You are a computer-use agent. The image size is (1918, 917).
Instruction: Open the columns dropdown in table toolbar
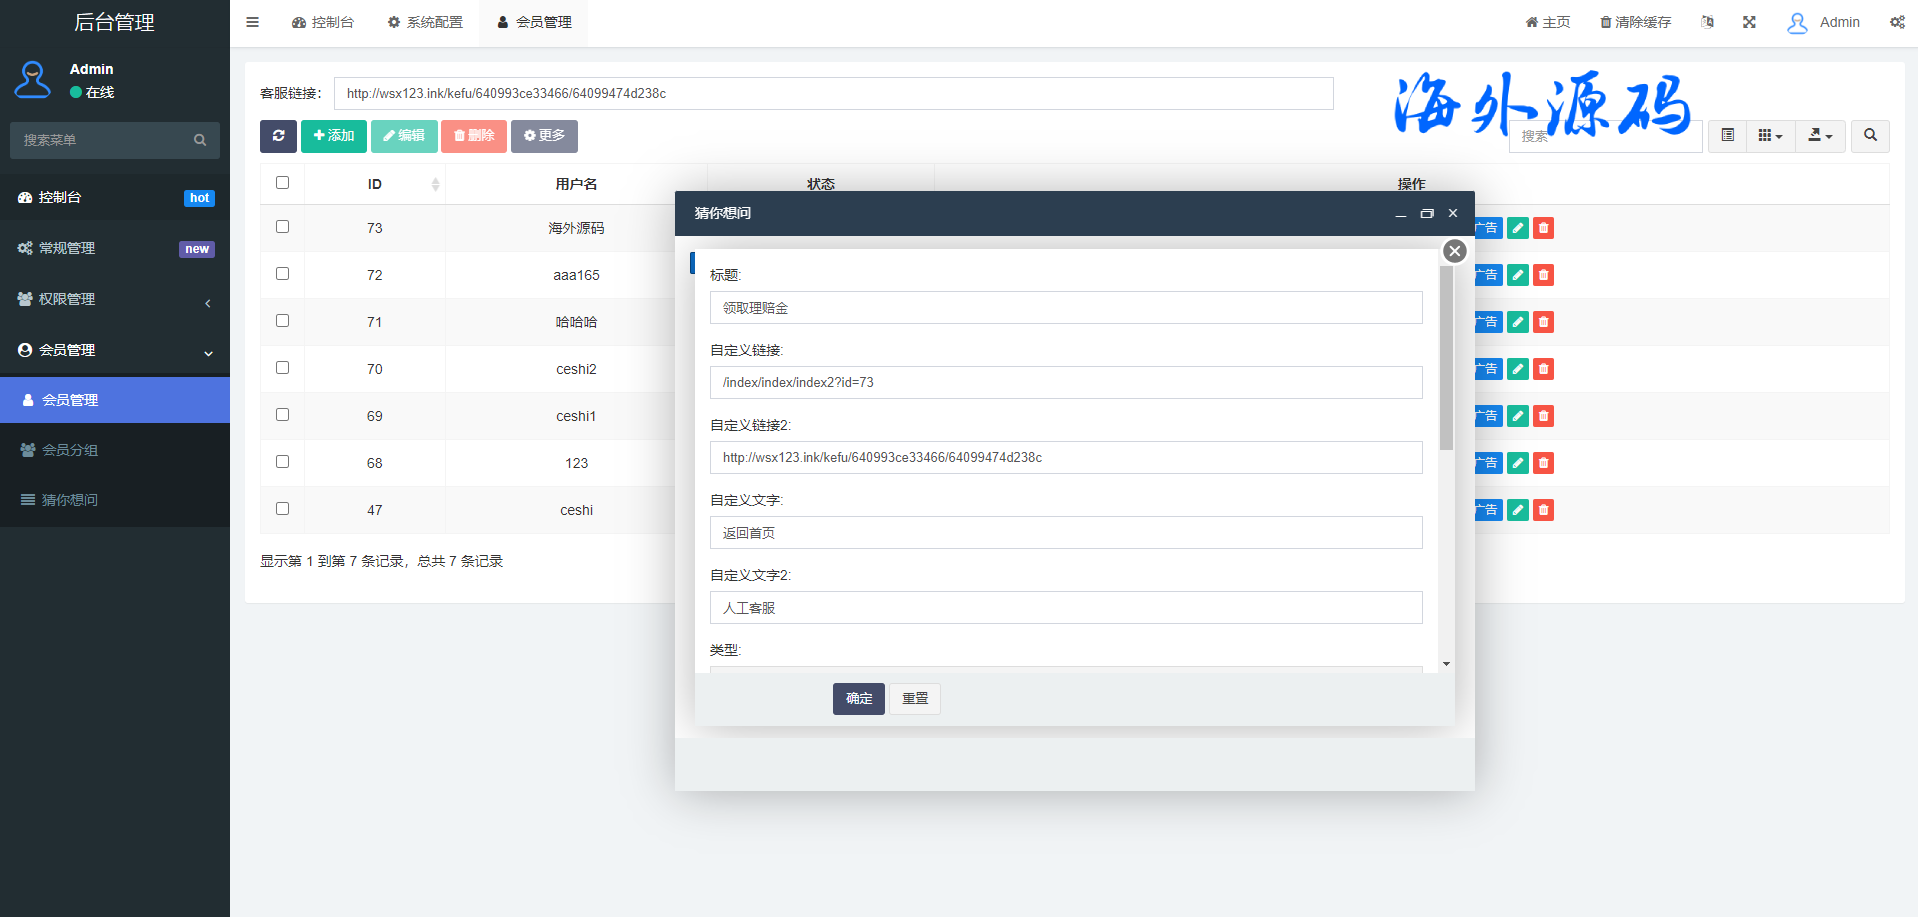click(1770, 136)
